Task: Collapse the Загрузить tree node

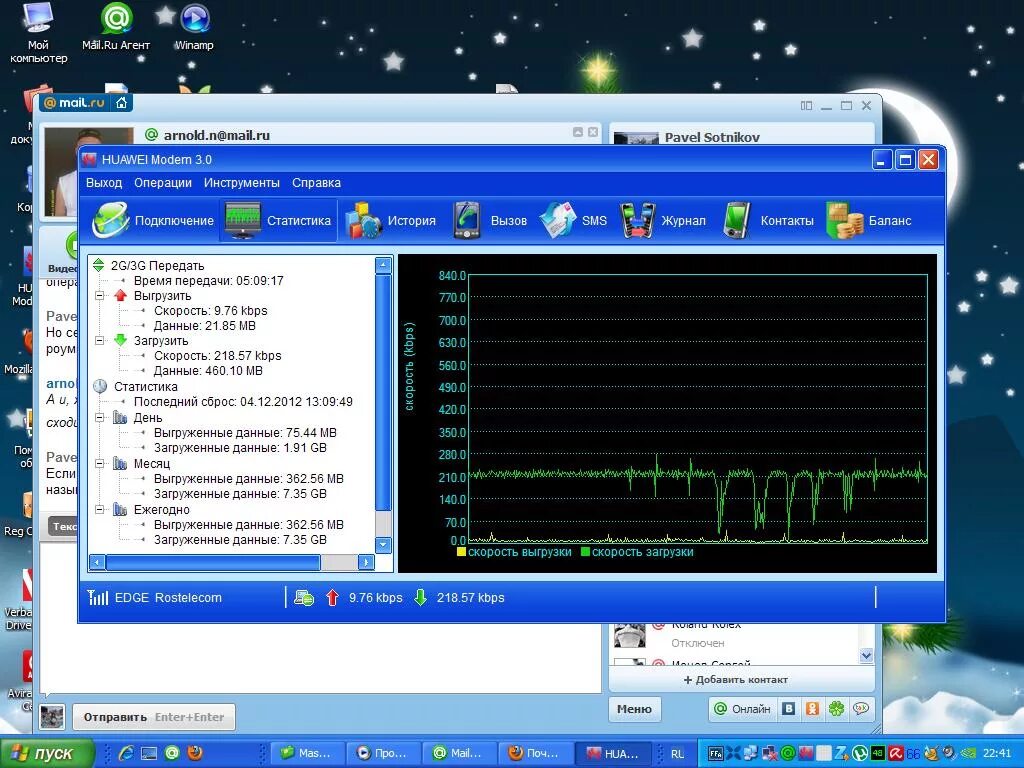Action: point(100,341)
